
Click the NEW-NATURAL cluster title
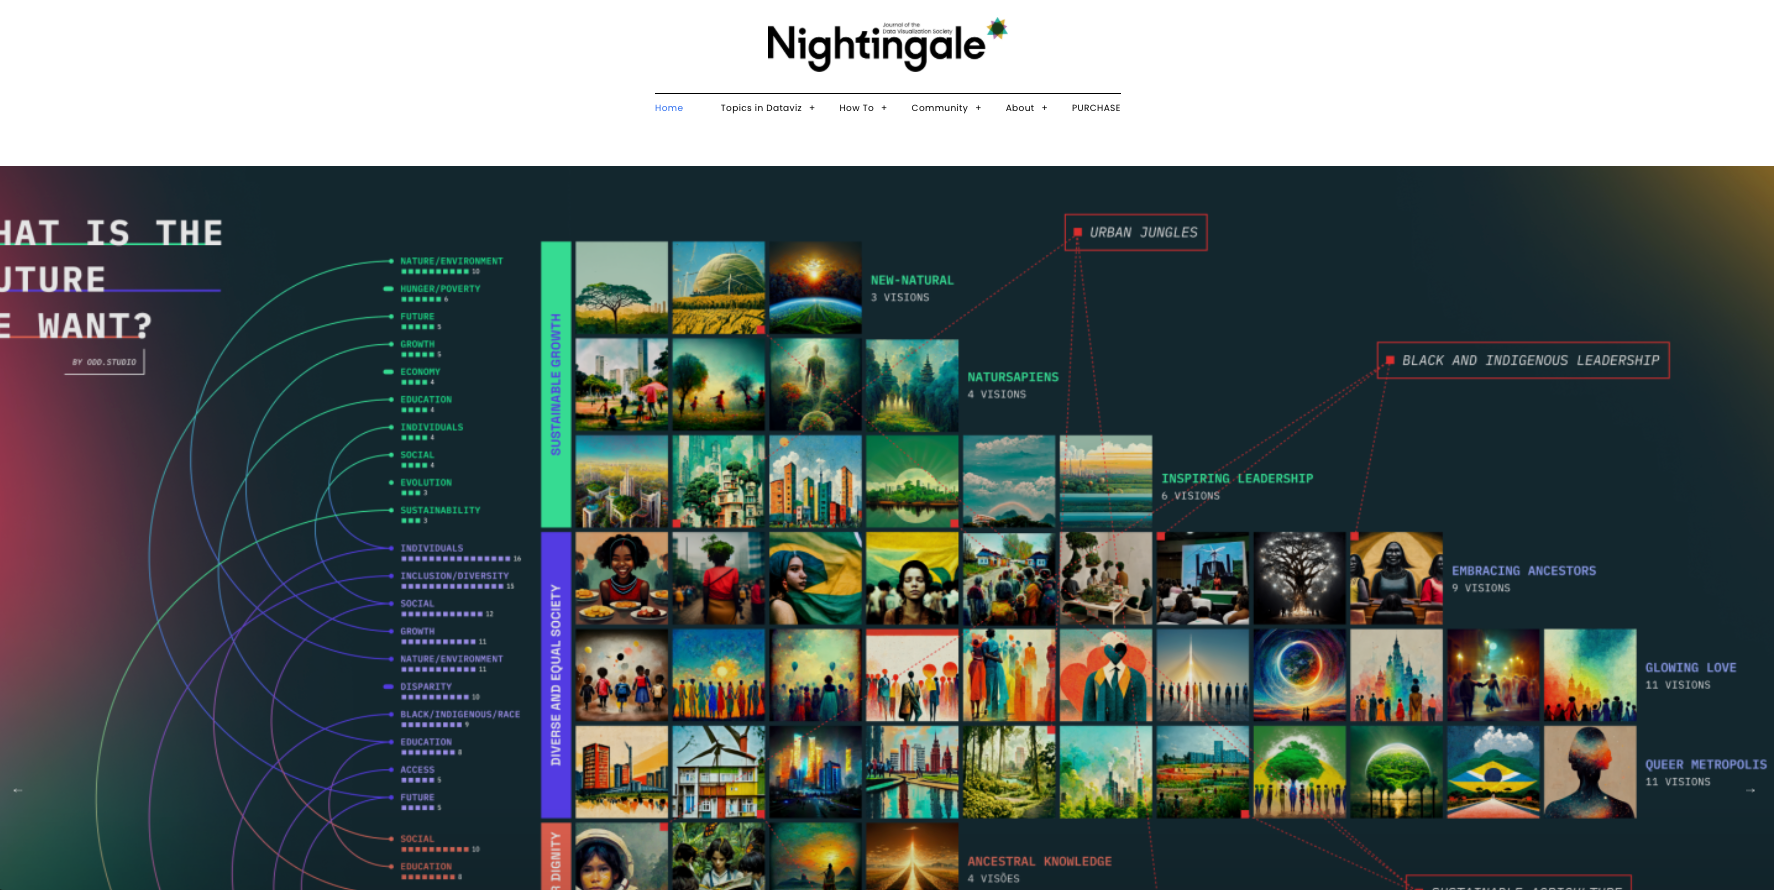pos(912,281)
